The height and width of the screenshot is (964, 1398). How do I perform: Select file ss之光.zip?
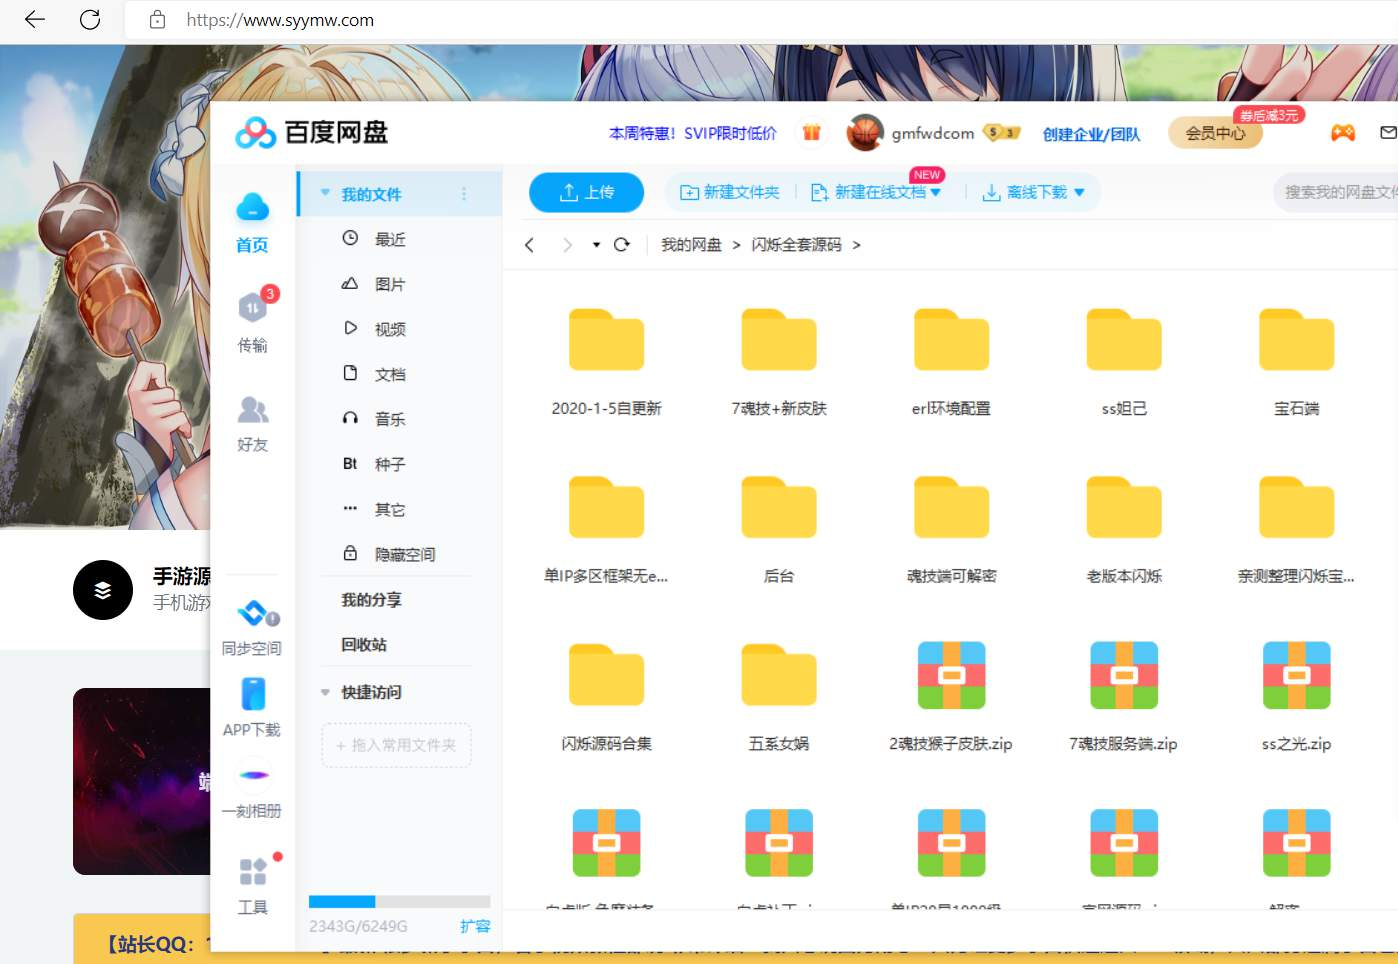pos(1296,698)
